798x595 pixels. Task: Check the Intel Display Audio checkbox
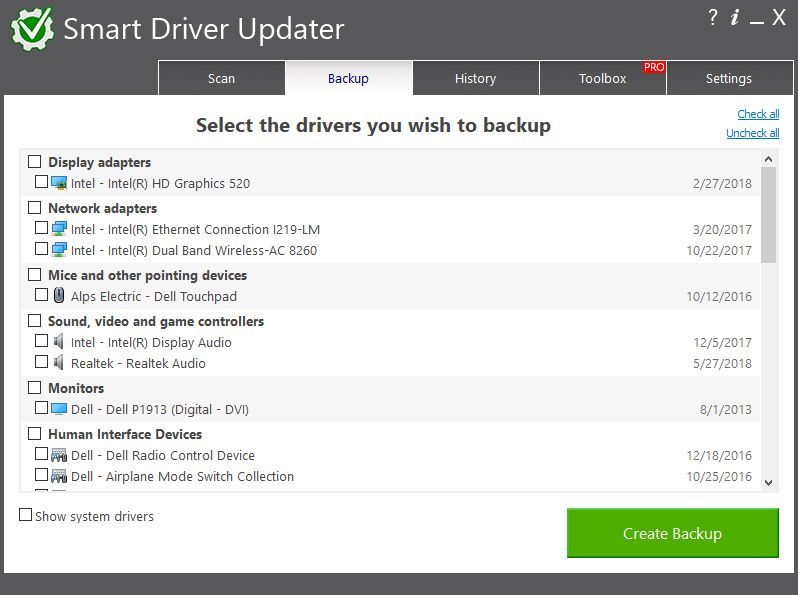(41, 341)
